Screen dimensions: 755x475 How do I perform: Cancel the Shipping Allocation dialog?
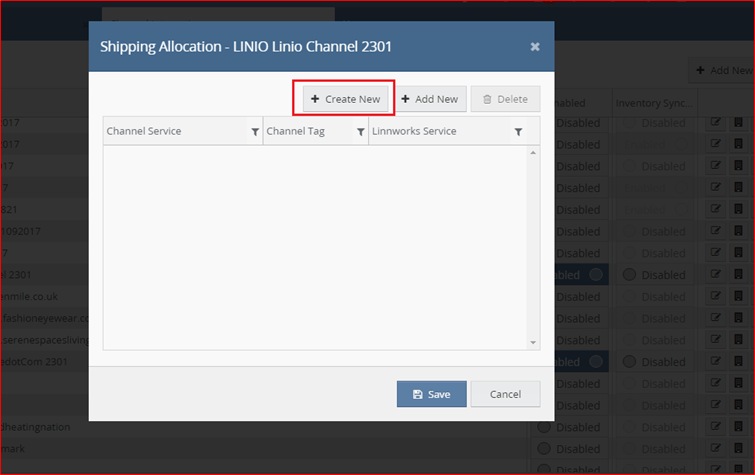[506, 394]
